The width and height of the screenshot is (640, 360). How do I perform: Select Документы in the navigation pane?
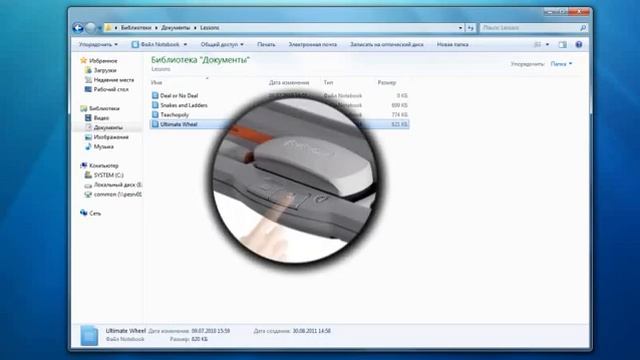(x=108, y=127)
